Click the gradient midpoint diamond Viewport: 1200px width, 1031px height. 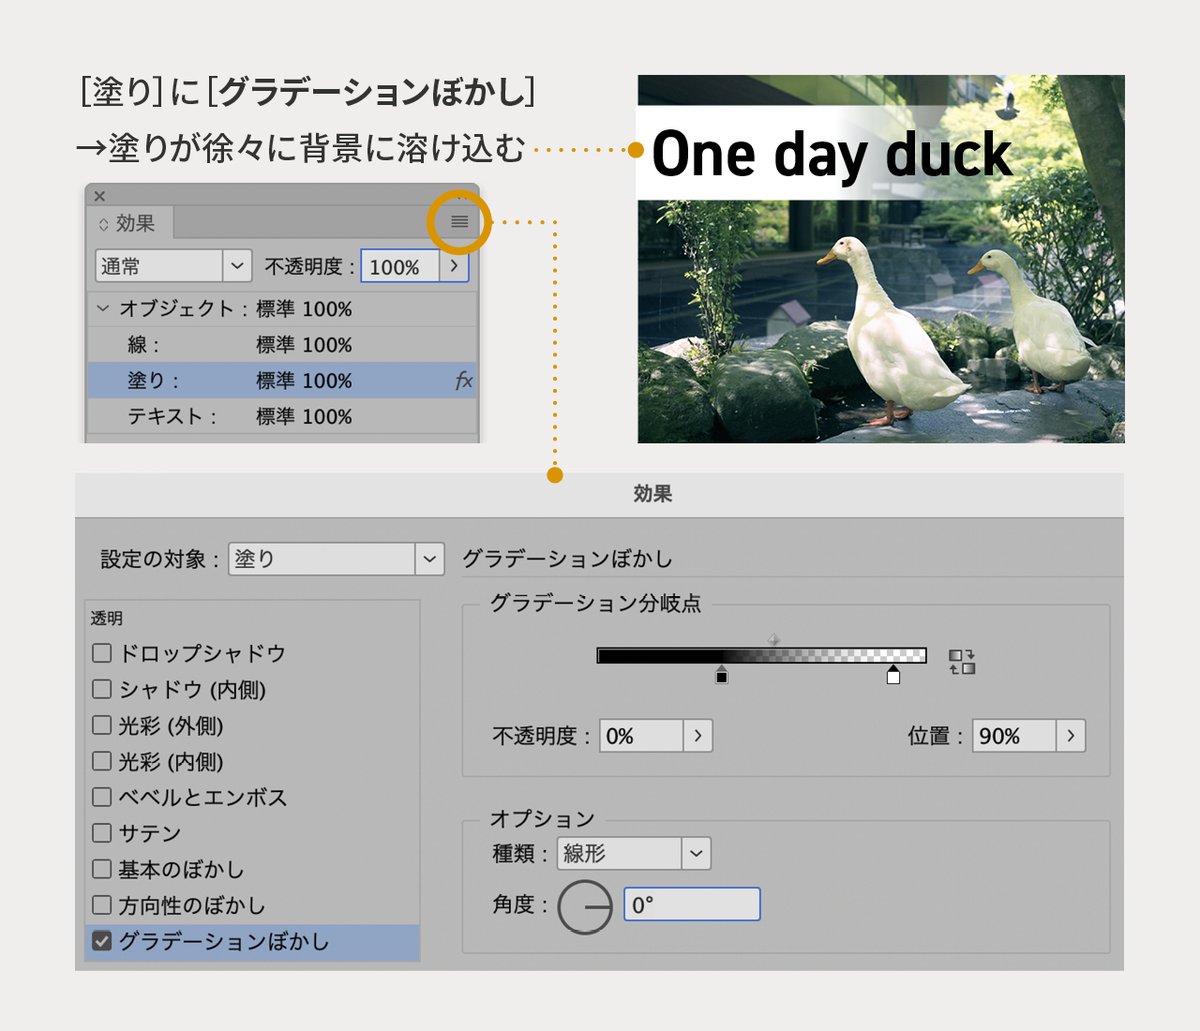click(x=773, y=640)
